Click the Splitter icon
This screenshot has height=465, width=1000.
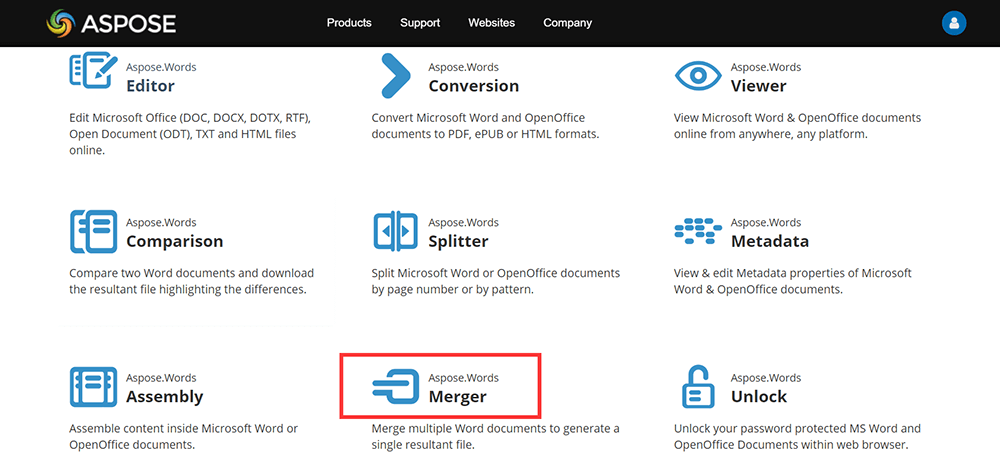tap(396, 231)
